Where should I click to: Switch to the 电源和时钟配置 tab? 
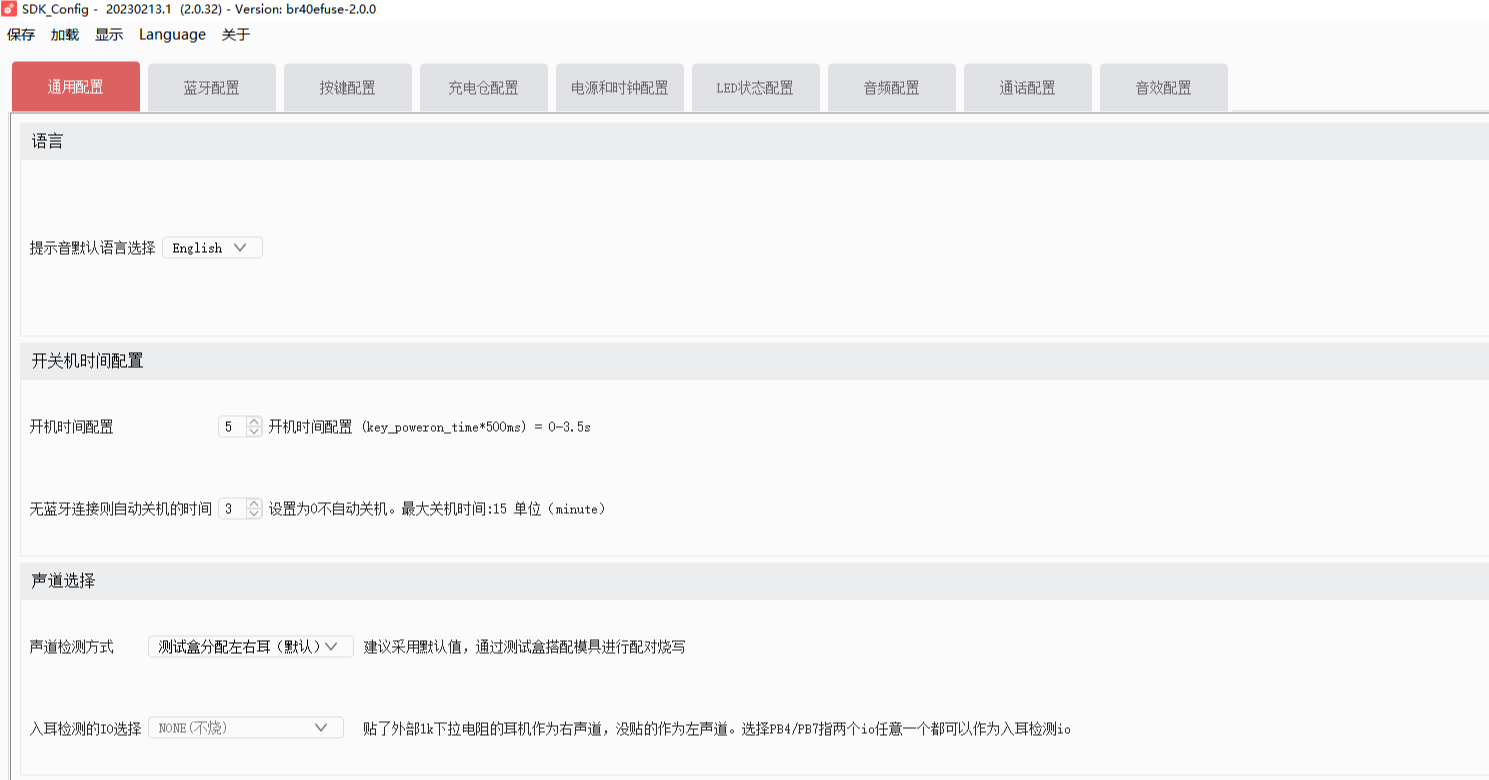pos(620,87)
